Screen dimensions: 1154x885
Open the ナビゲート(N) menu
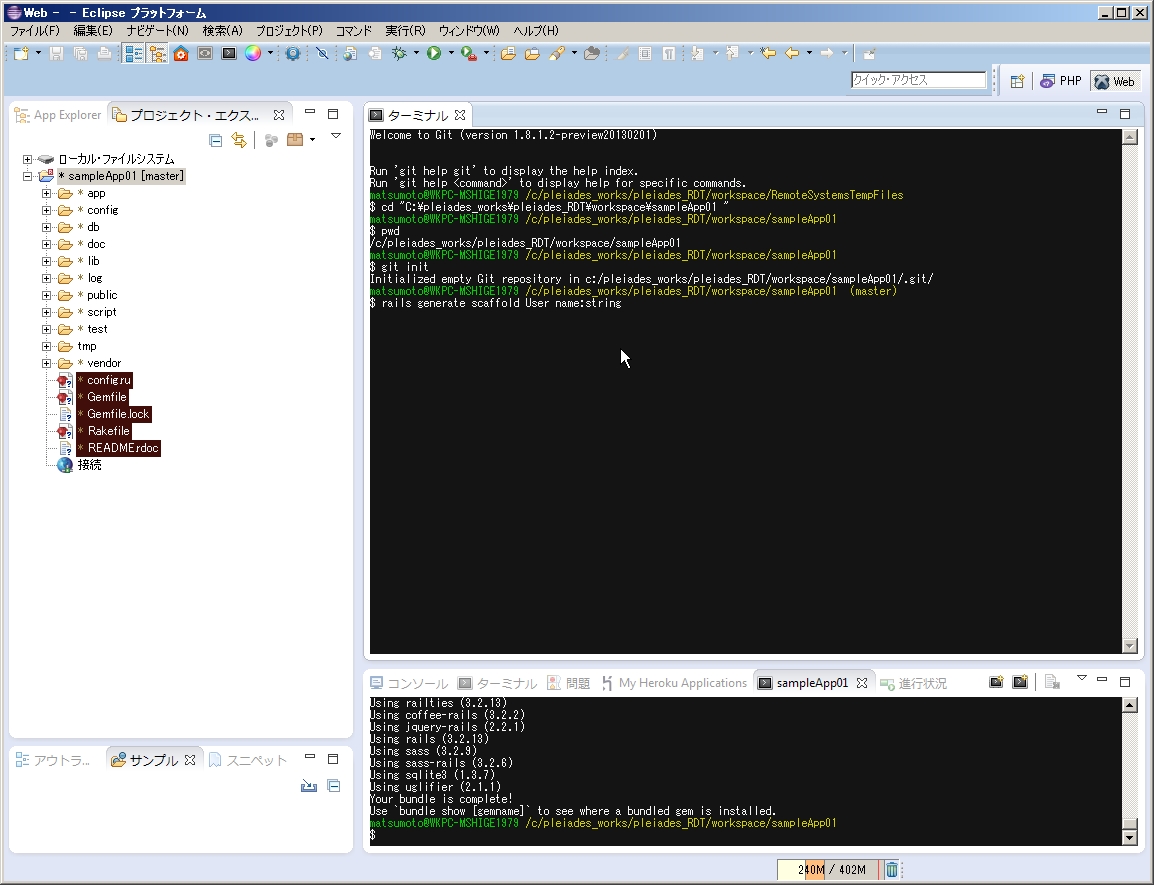click(157, 30)
